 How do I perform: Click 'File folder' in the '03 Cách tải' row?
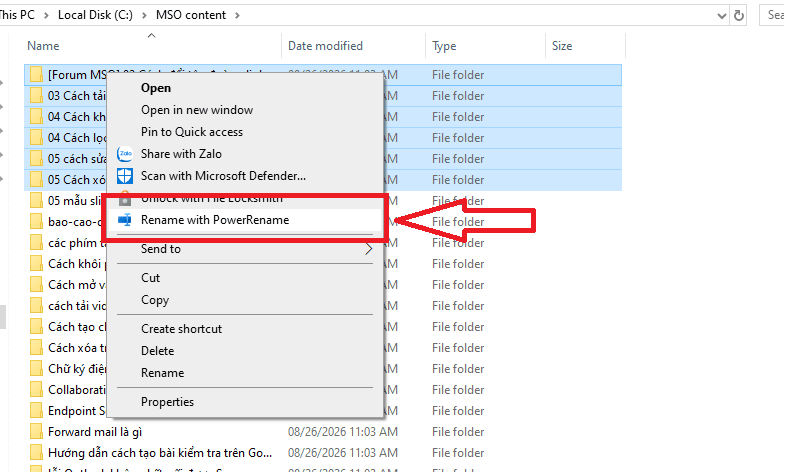pyautogui.click(x=458, y=96)
